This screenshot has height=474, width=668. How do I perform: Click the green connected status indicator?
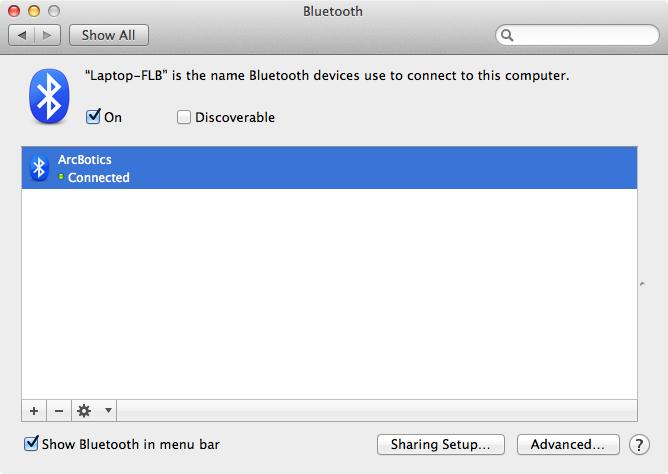point(61,177)
